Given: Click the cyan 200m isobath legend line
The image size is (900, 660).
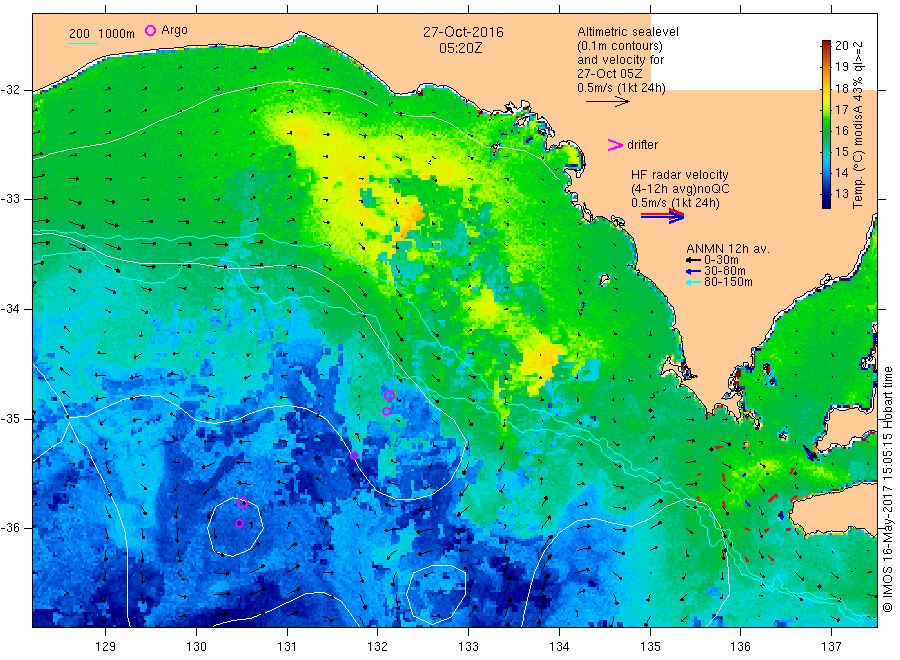Looking at the screenshot, I should pos(83,43).
